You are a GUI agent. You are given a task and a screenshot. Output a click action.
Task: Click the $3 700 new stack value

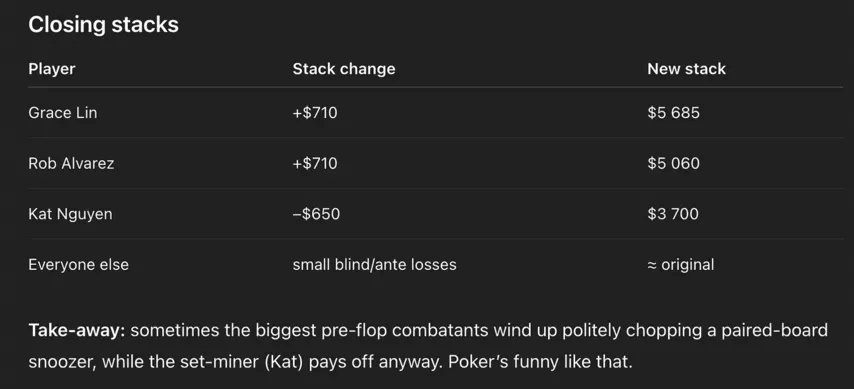pos(673,214)
